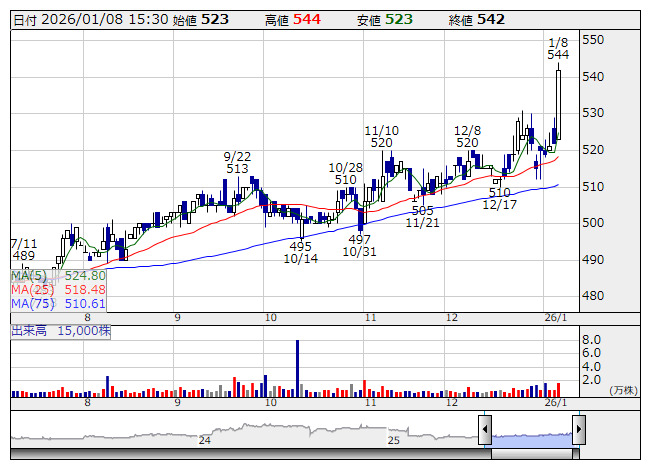Click the right range slider handle
Screen dimensions: 653x470
tap(578, 431)
